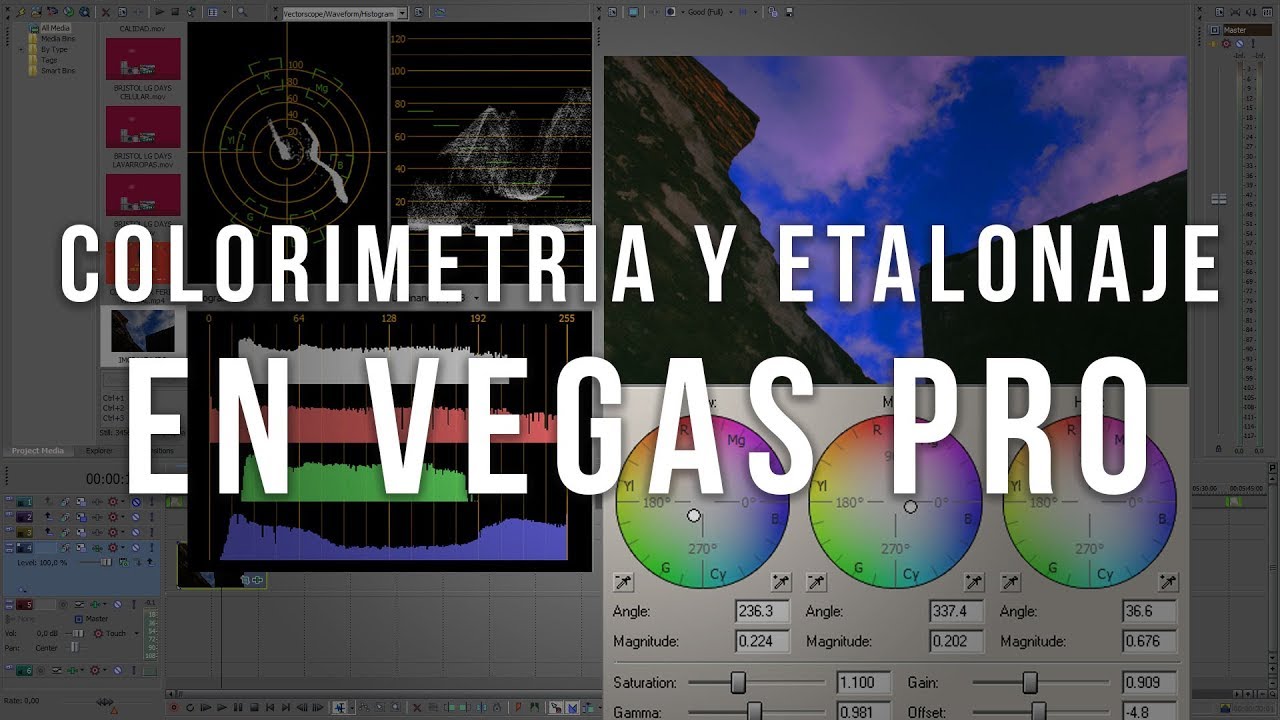The width and height of the screenshot is (1280, 720).
Task: Click Stop in the timeline transport bar
Action: (254, 708)
